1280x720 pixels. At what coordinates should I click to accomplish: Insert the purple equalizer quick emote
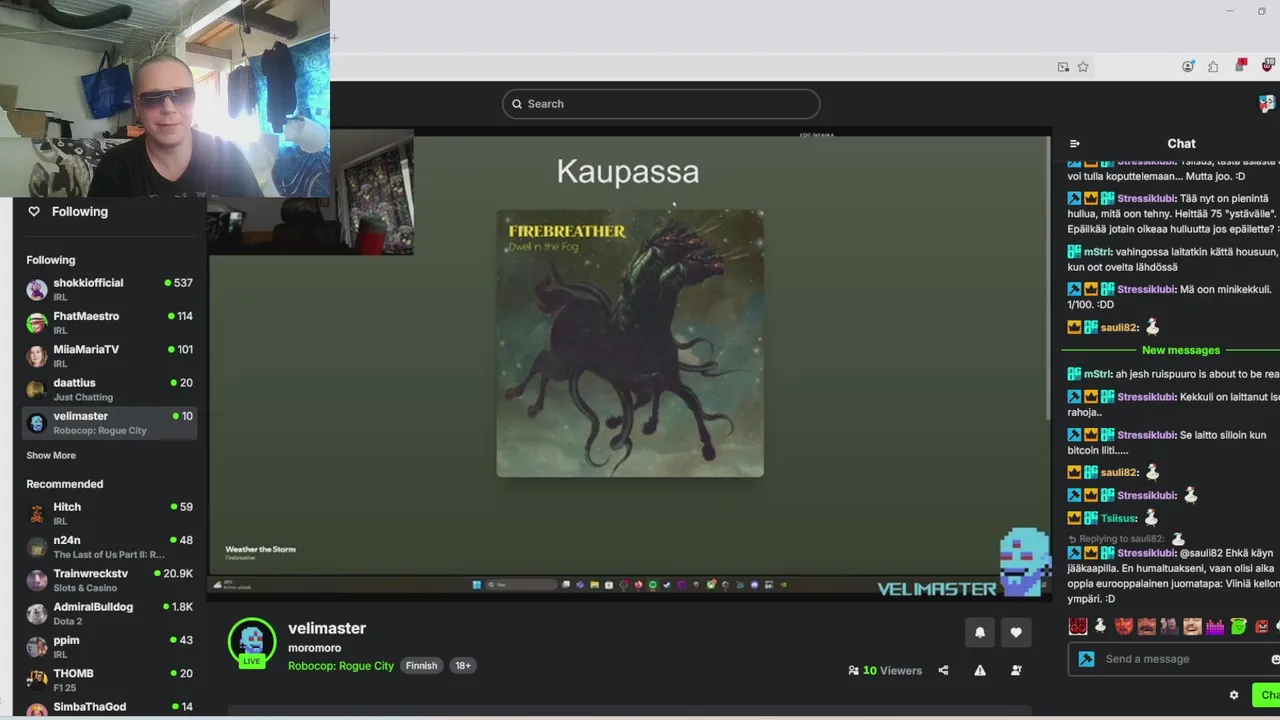point(1215,627)
